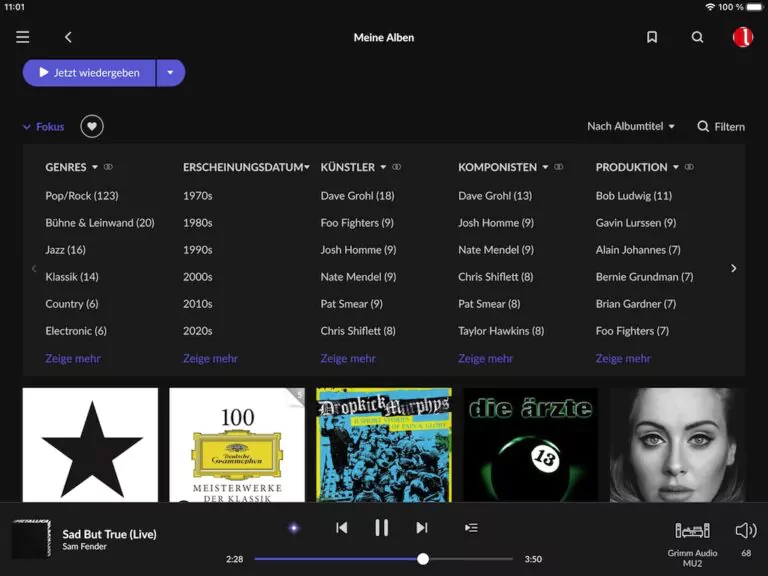Toggle the link icon beside GENRES
The image size is (768, 576).
pos(109,167)
